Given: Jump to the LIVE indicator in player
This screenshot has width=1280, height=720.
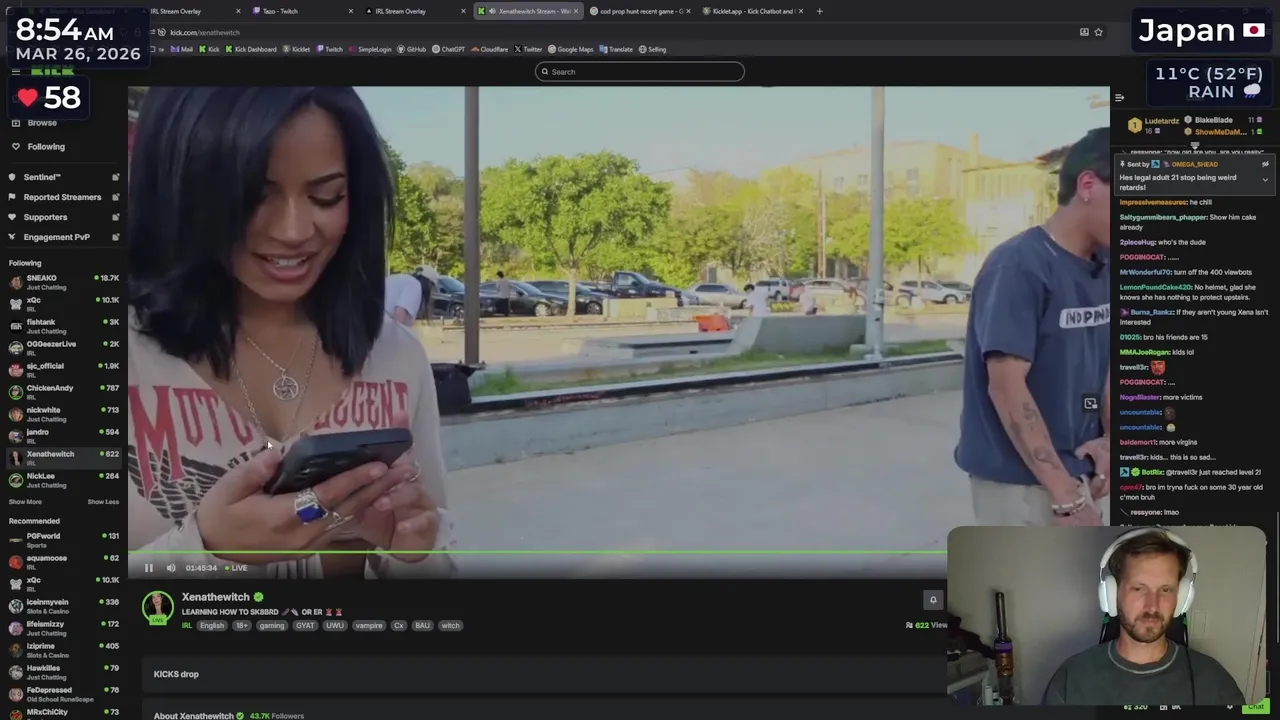Looking at the screenshot, I should (236, 568).
